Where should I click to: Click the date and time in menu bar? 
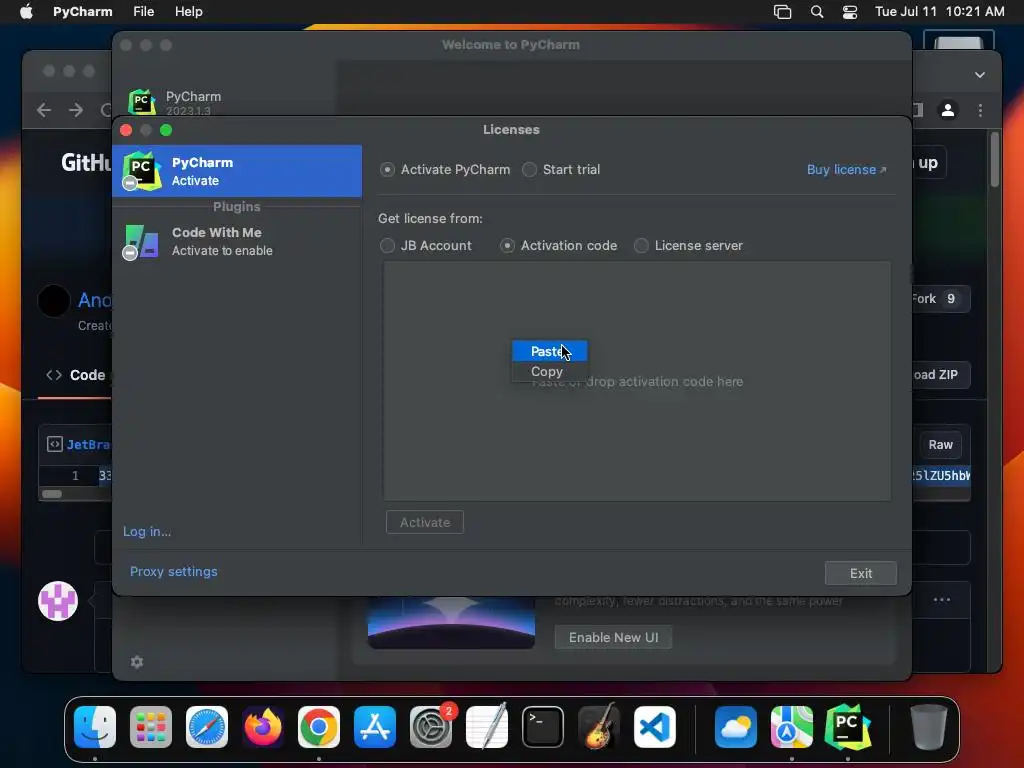click(939, 12)
